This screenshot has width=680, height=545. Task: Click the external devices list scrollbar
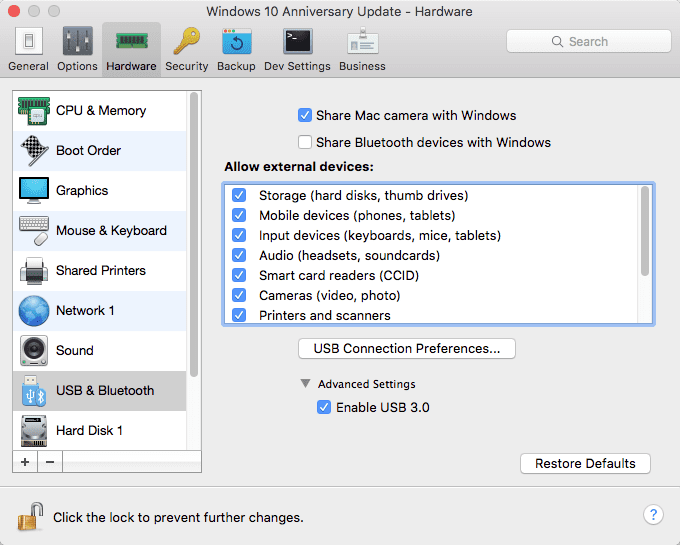pyautogui.click(x=645, y=231)
